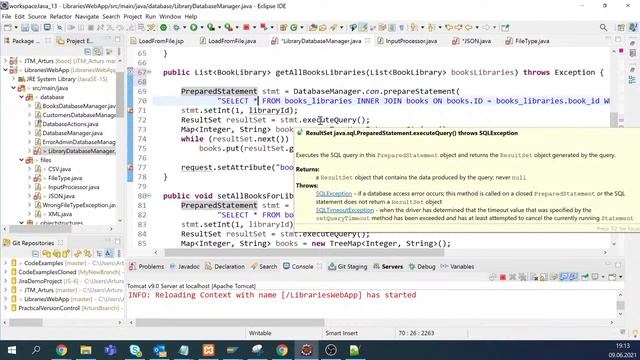Image resolution: width=640 pixels, height=360 pixels.
Task: Select CSV.java in the files package
Action: pos(60,169)
